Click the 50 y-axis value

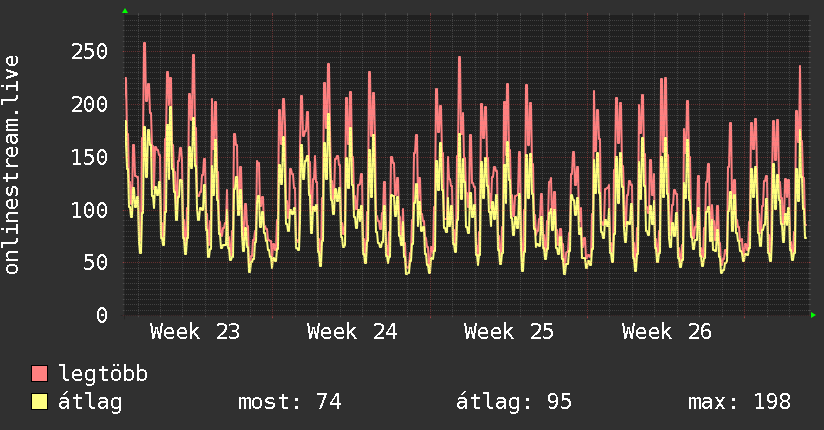coord(96,262)
